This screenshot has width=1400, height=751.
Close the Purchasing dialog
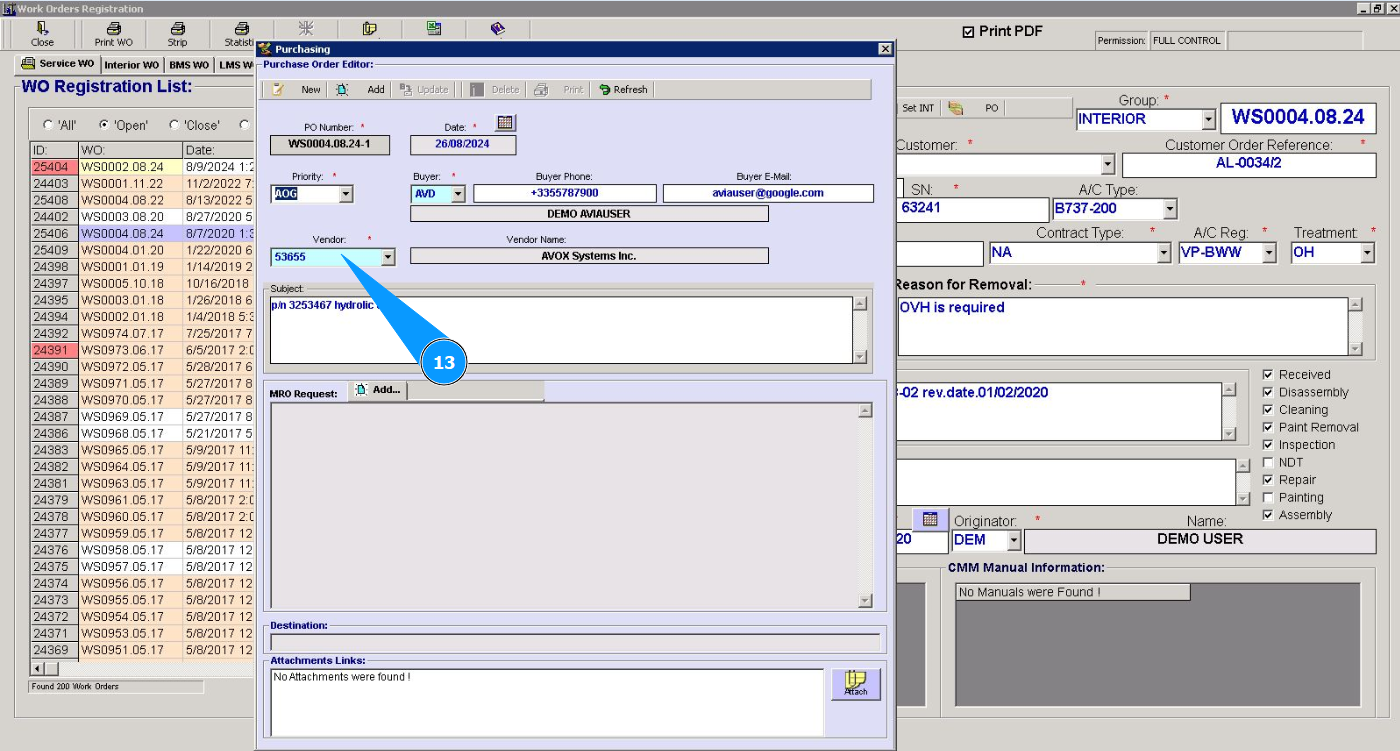885,48
